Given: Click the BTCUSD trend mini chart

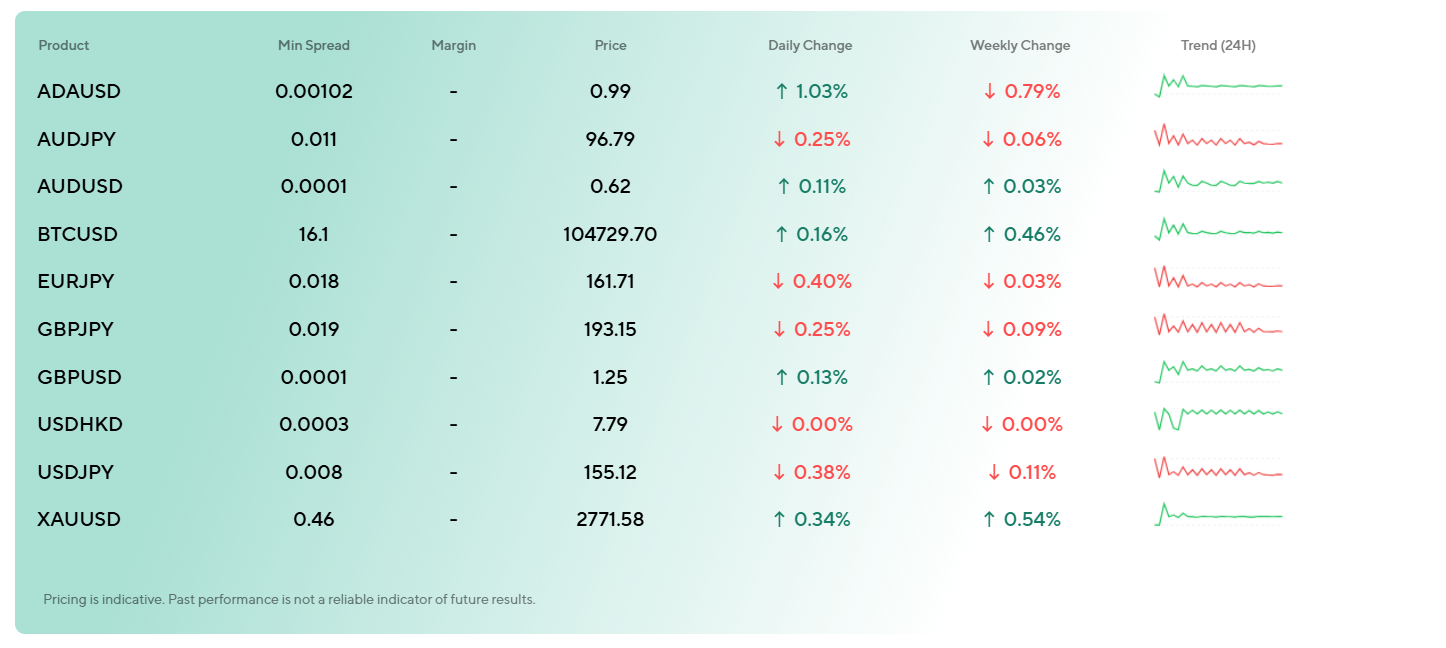Looking at the screenshot, I should pos(1218,230).
